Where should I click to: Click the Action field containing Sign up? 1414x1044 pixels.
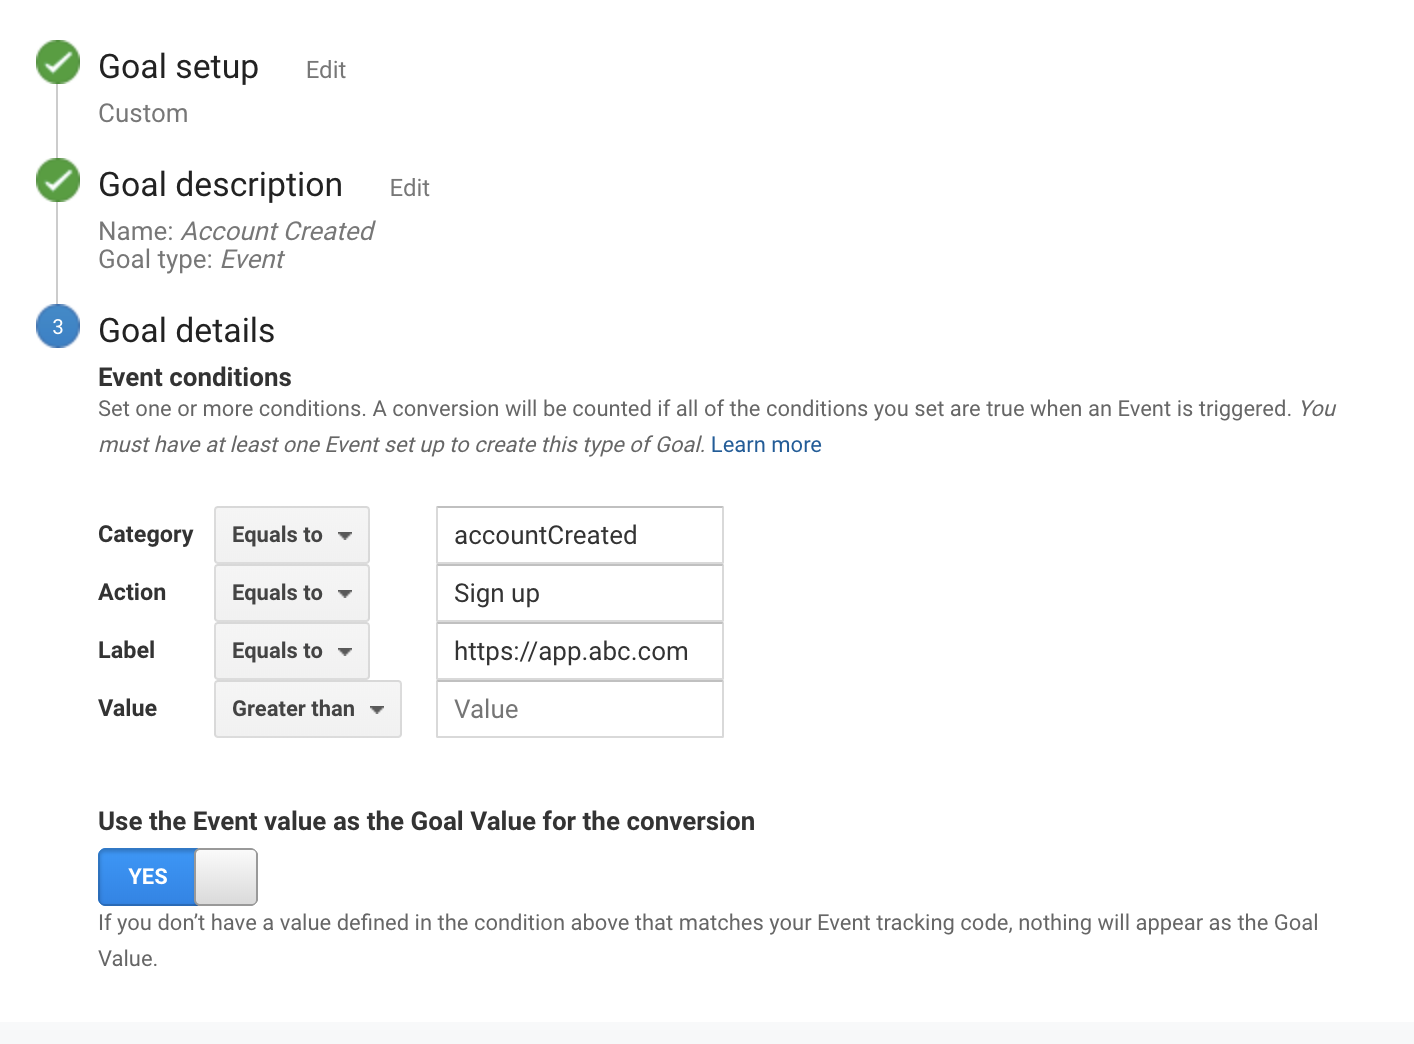pos(579,593)
